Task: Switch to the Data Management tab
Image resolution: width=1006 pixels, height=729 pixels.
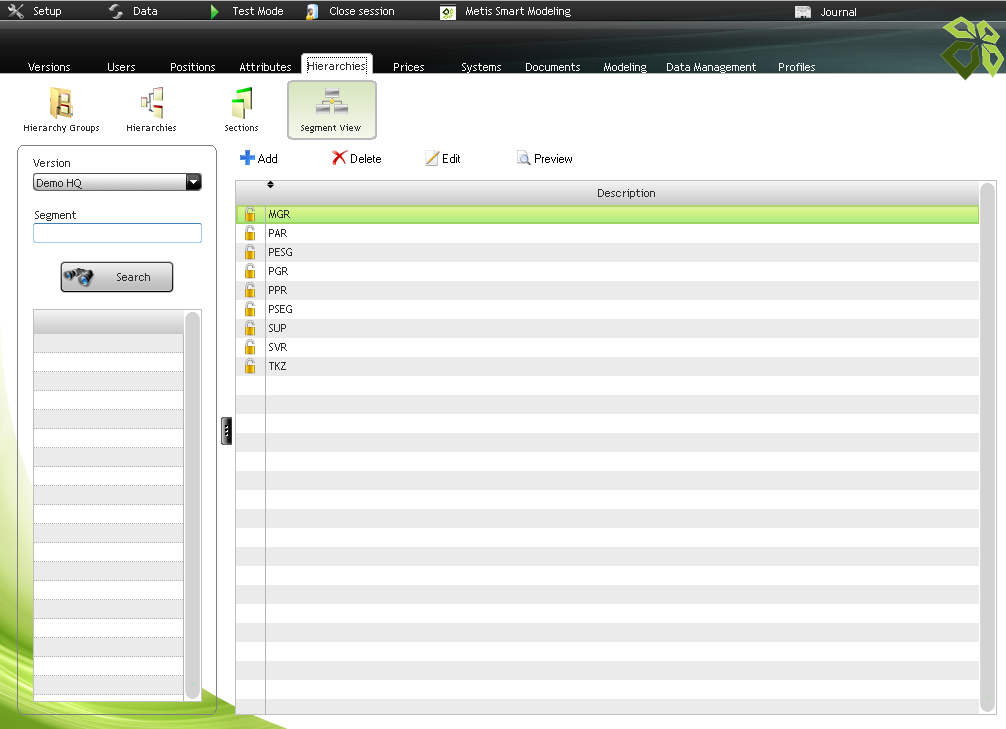Action: coord(711,67)
